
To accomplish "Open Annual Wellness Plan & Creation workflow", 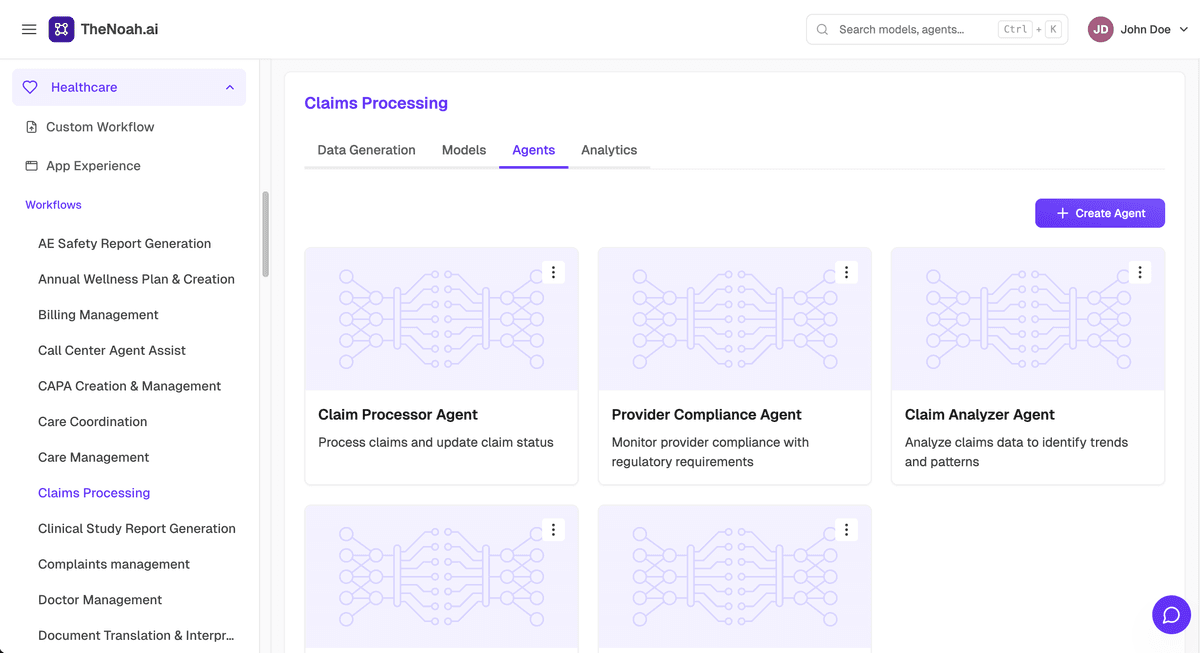I will (136, 279).
